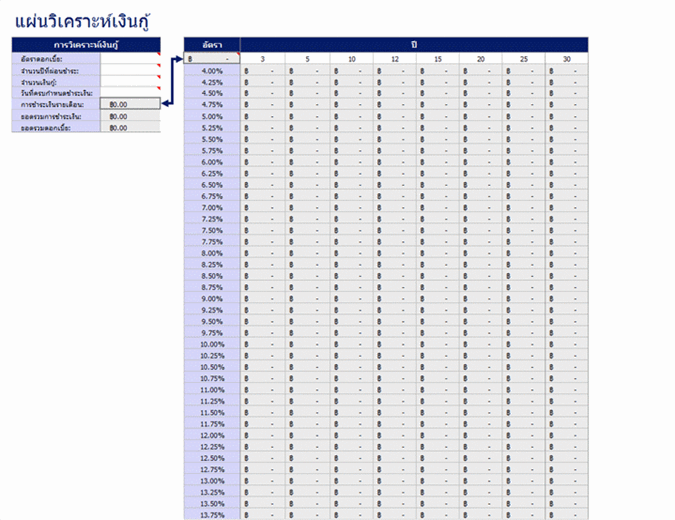This screenshot has width=675, height=520.
Task: Click the ยอดรวมการชำระเงิน value cell
Action: pos(129,116)
